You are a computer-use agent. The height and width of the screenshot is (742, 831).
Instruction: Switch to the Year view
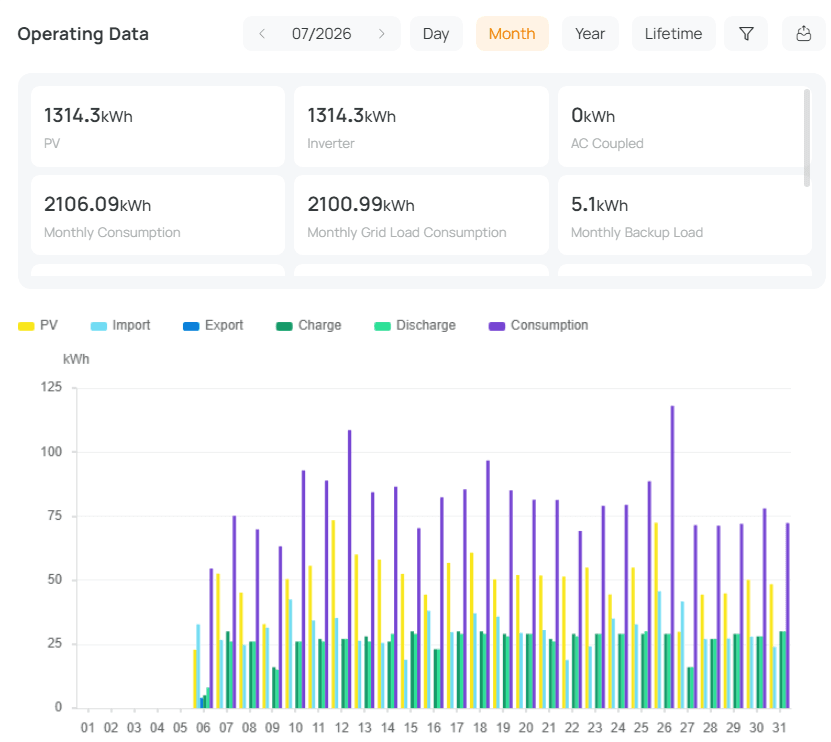pyautogui.click(x=590, y=34)
